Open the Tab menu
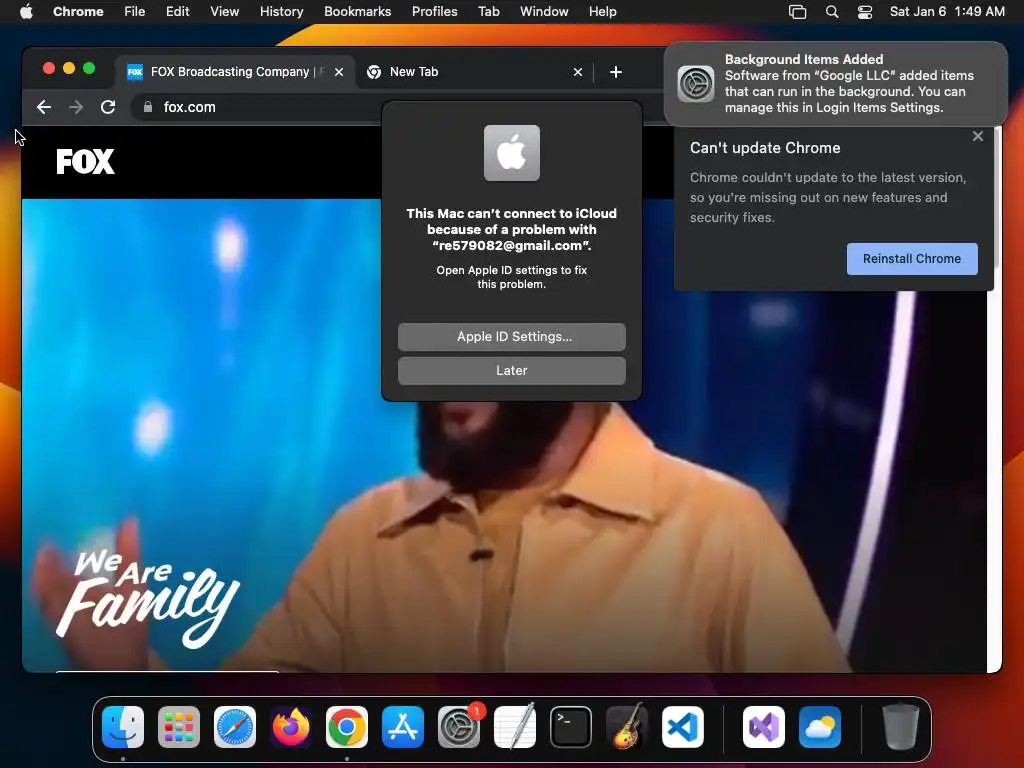 [x=488, y=11]
